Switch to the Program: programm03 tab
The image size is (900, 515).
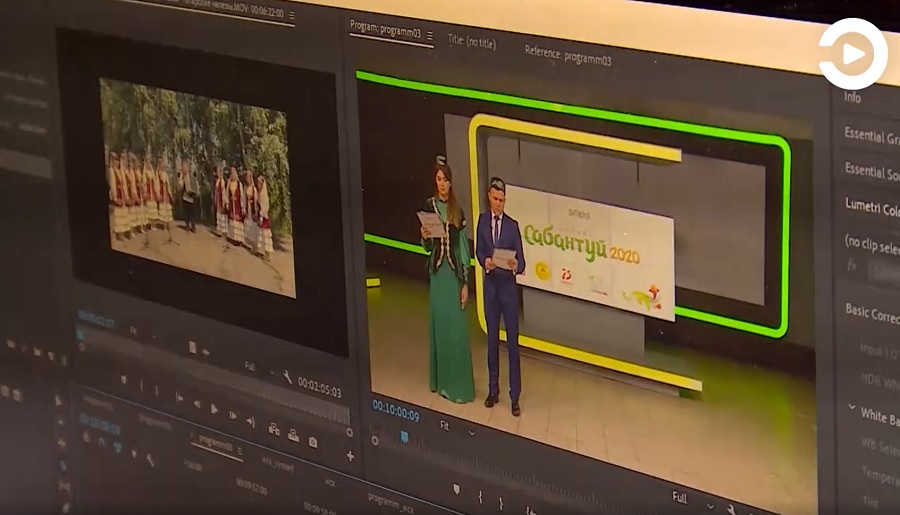pos(385,30)
